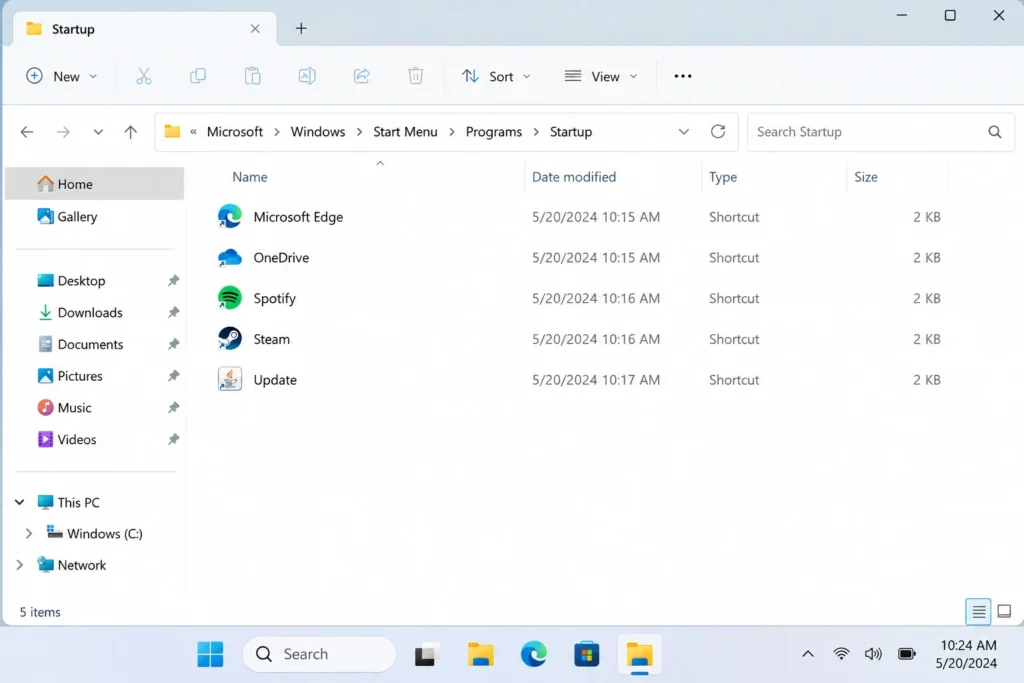1024x683 pixels.
Task: Click Windows in the address path
Action: point(318,132)
